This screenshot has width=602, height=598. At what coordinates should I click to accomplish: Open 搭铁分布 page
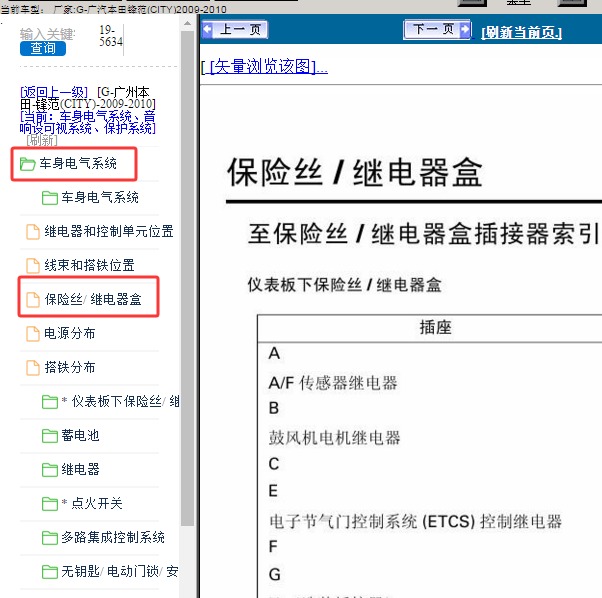69,367
